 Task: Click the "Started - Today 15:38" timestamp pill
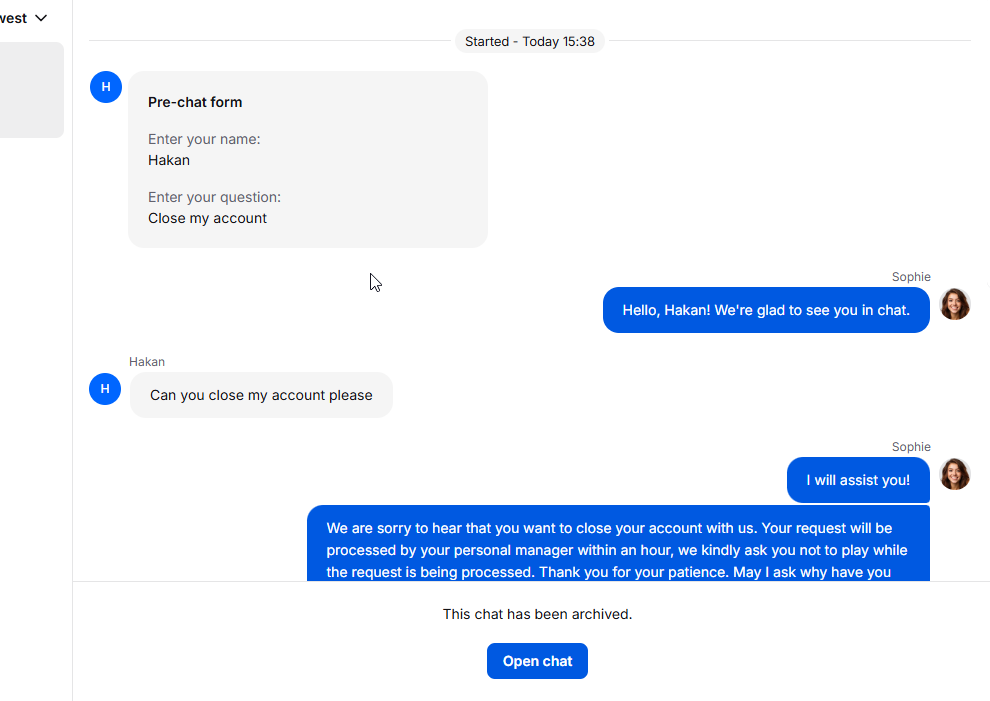(x=529, y=41)
